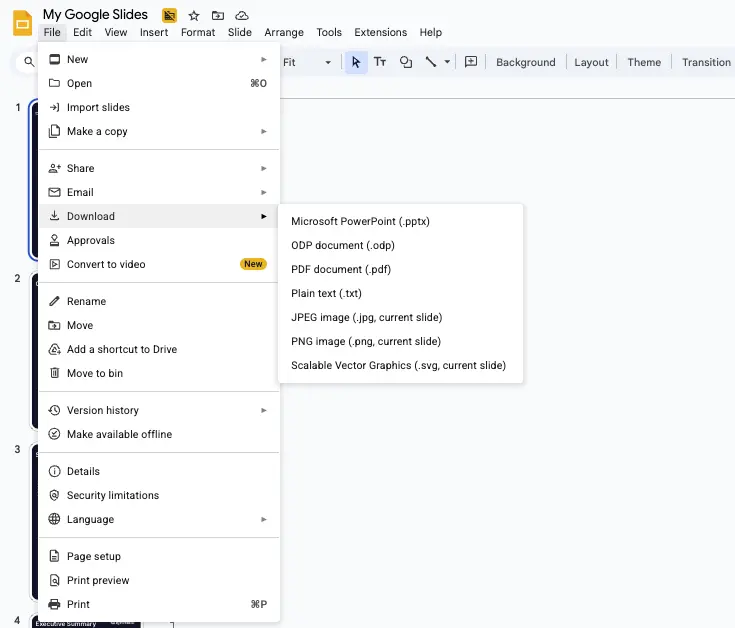Choose Move in the File menu
Viewport: 735px width, 628px height.
[159, 325]
